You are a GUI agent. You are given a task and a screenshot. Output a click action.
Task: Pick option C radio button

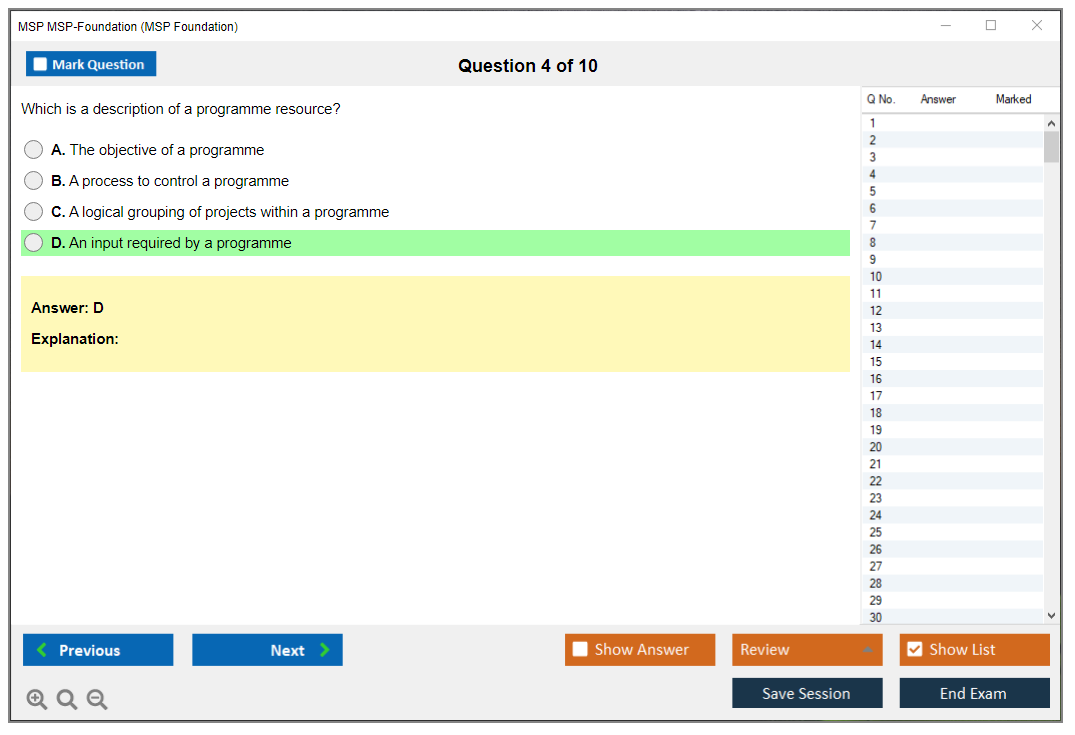click(34, 212)
